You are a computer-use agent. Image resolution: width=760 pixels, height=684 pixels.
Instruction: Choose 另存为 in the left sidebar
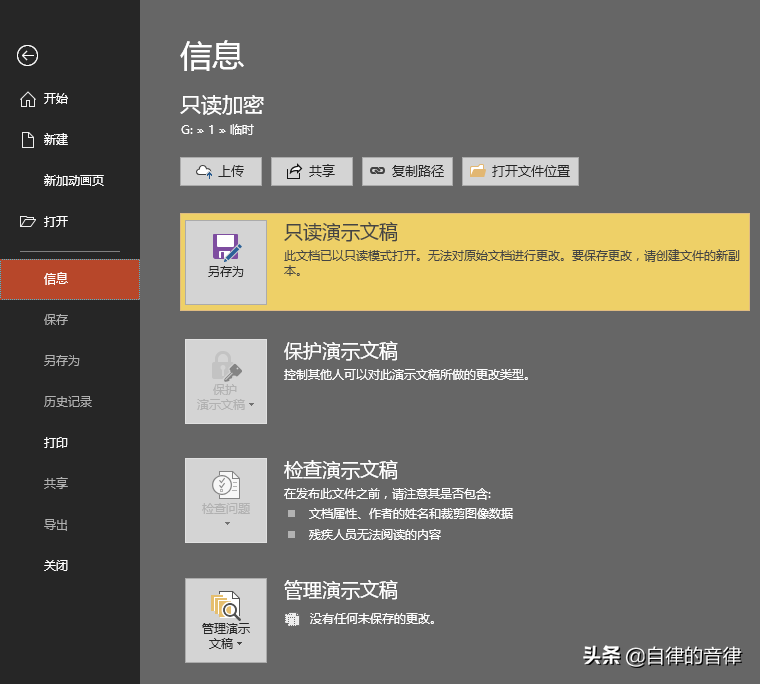click(70, 361)
